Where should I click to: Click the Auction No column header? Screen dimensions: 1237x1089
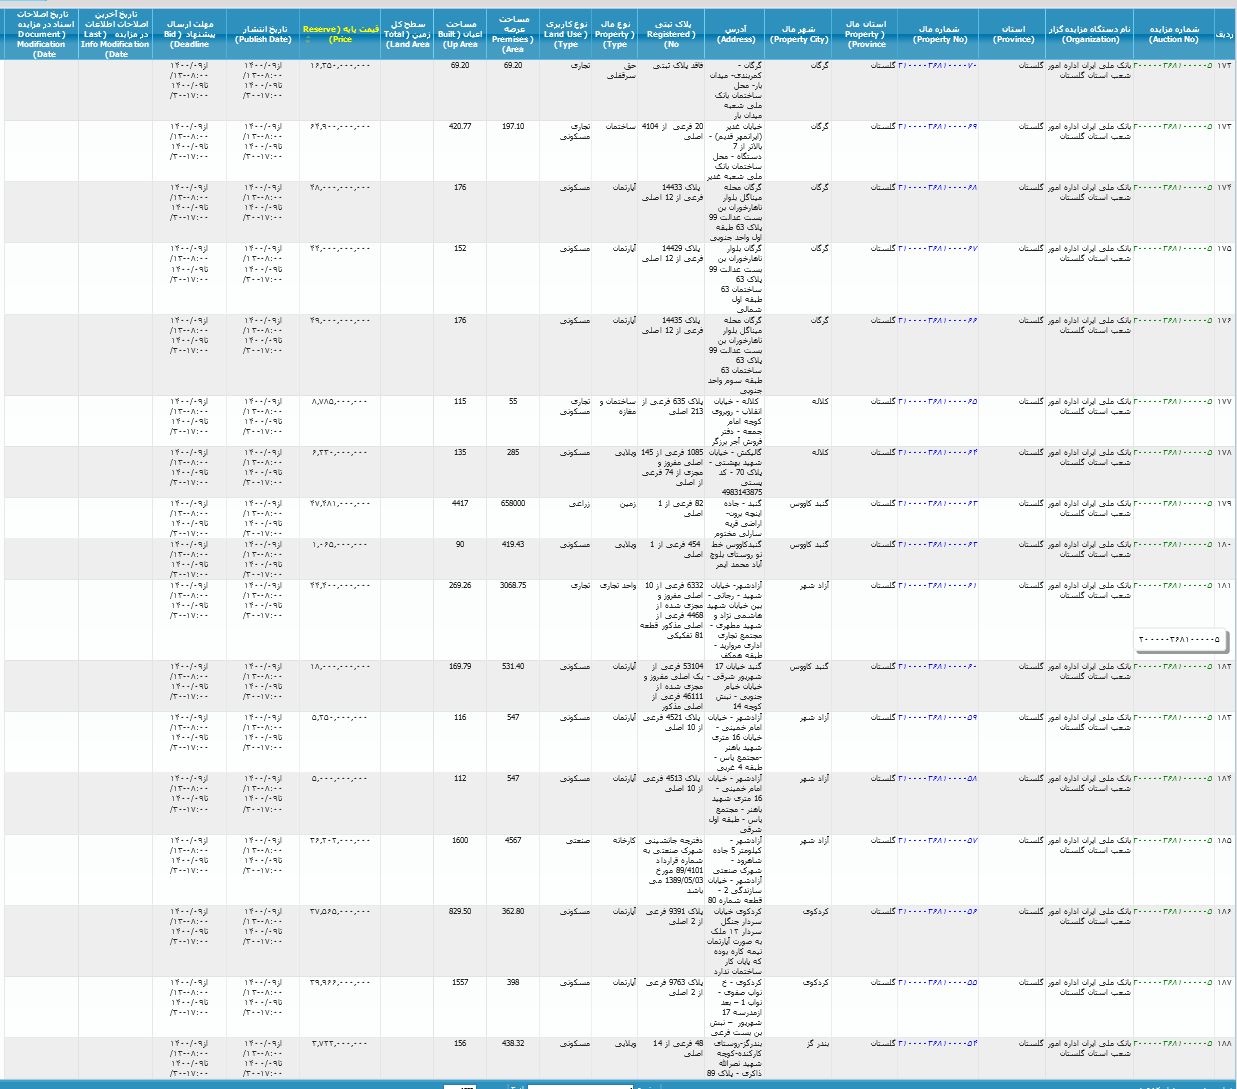click(1173, 34)
